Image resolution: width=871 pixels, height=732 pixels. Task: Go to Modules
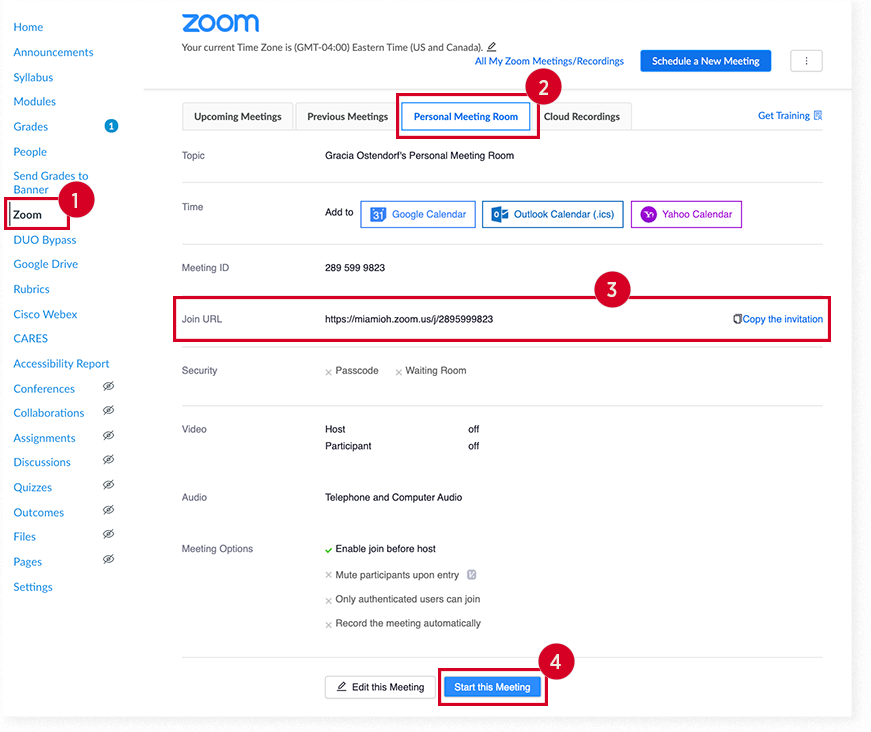click(x=34, y=102)
